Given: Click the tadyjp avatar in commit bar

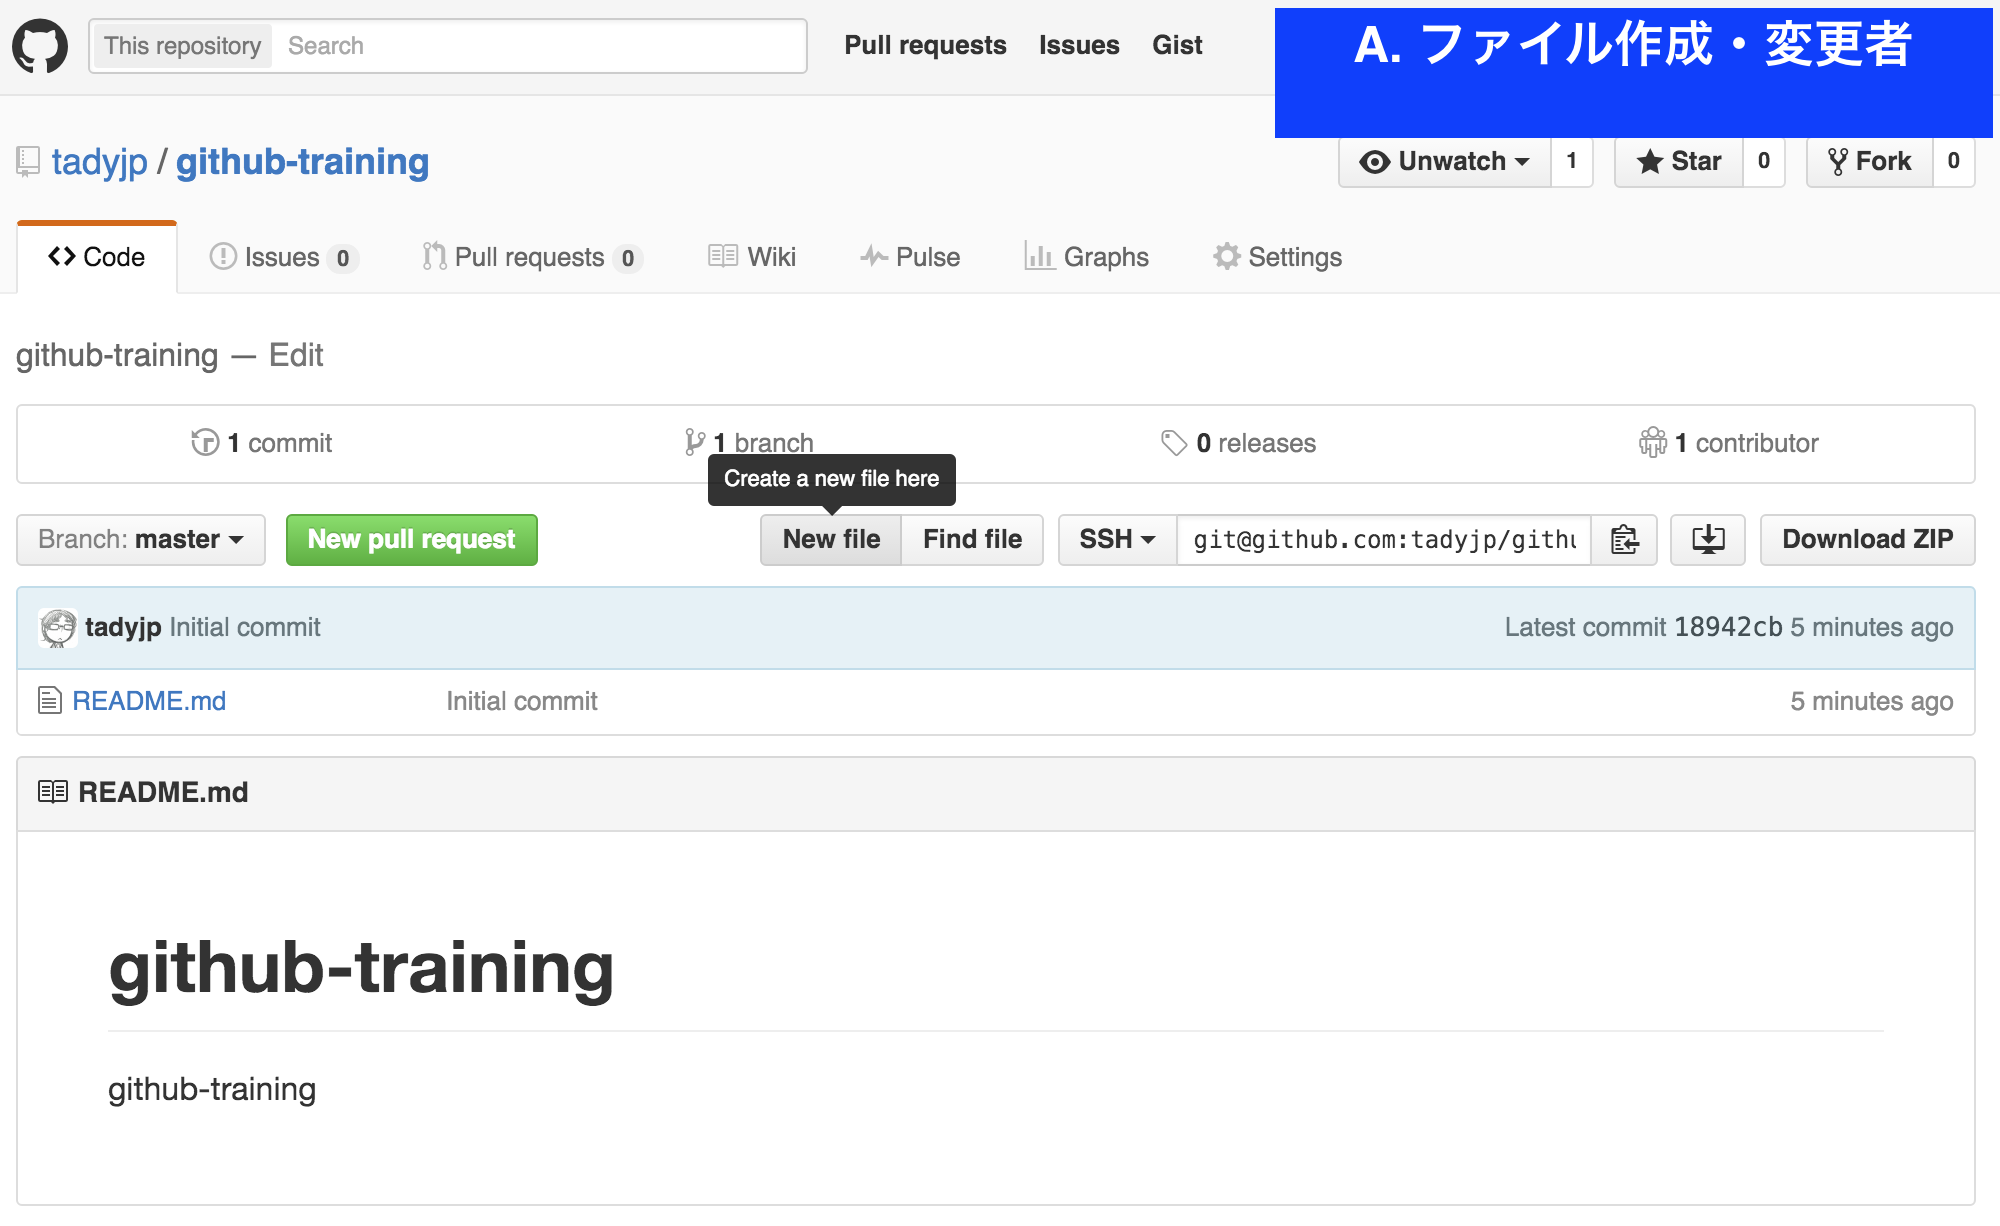Looking at the screenshot, I should pyautogui.click(x=58, y=628).
